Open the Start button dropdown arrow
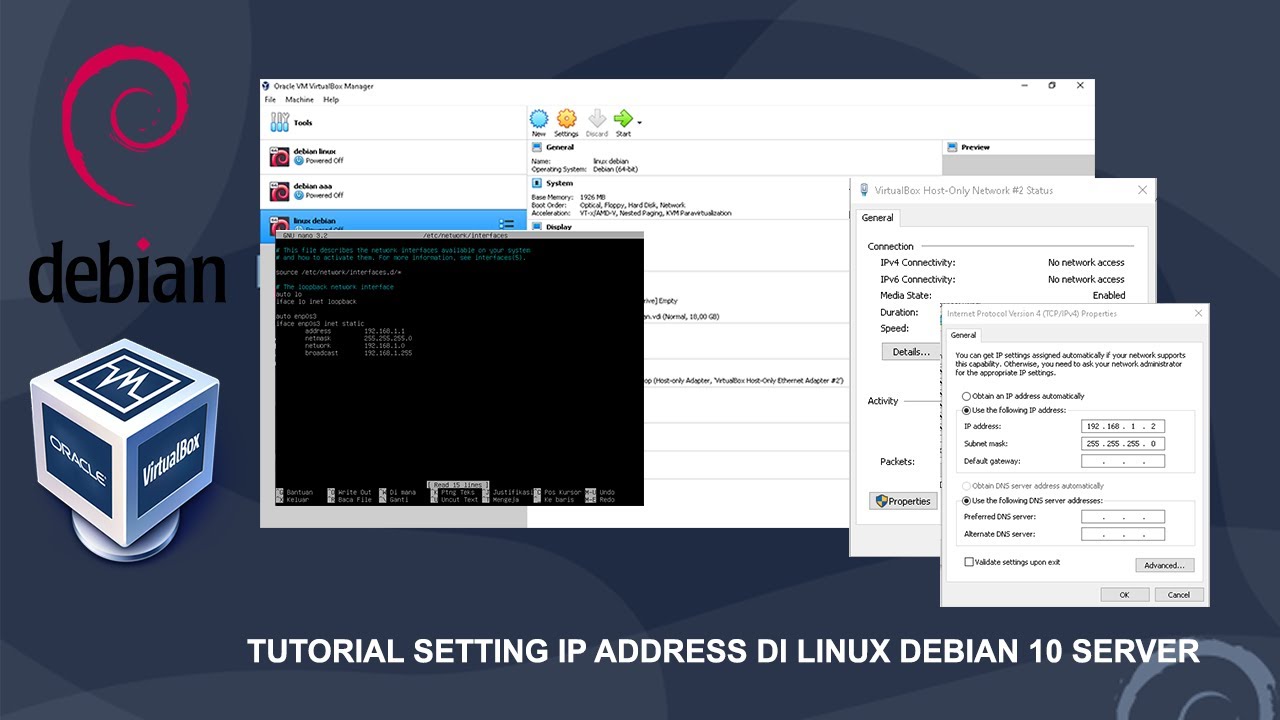This screenshot has width=1280, height=720. pos(640,123)
